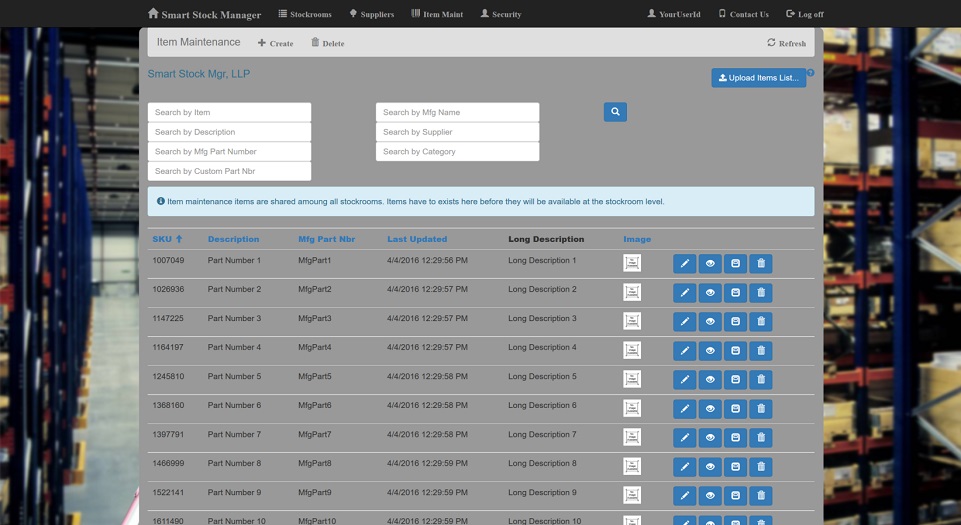The image size is (961, 525).
Task: Click the stock icon button for Part Number 3
Action: click(x=735, y=322)
